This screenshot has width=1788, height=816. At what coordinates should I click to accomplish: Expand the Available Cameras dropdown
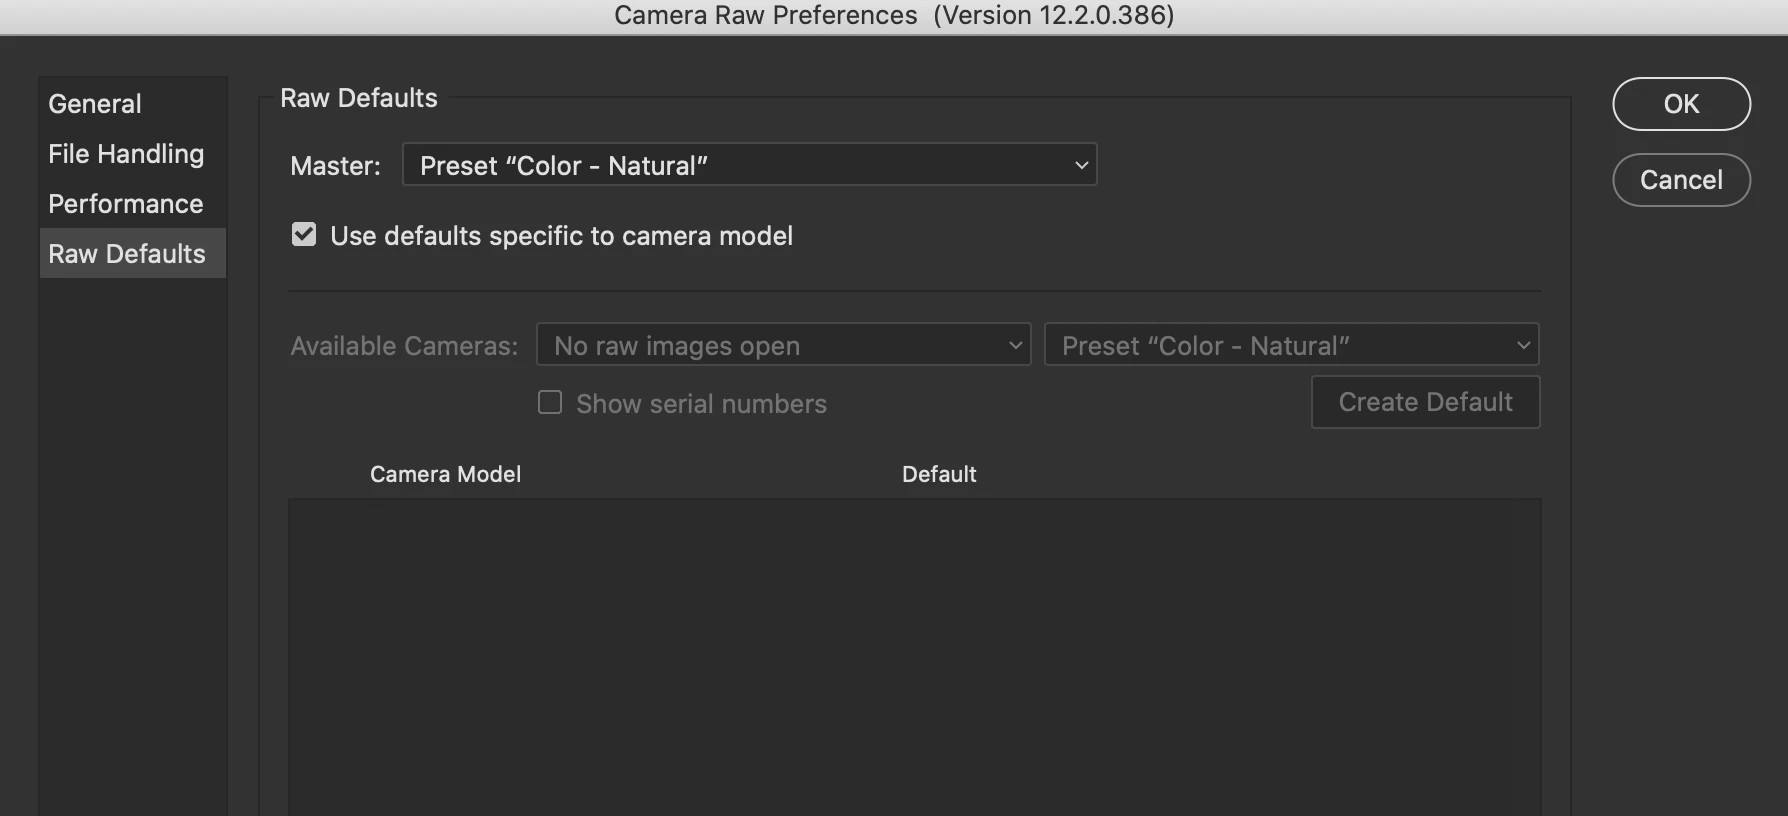point(770,345)
